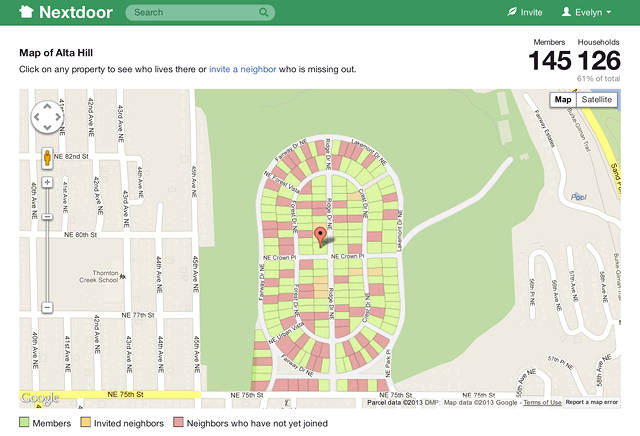Click the orange Invited neighbors swatch
640x436 pixels.
coord(85,423)
